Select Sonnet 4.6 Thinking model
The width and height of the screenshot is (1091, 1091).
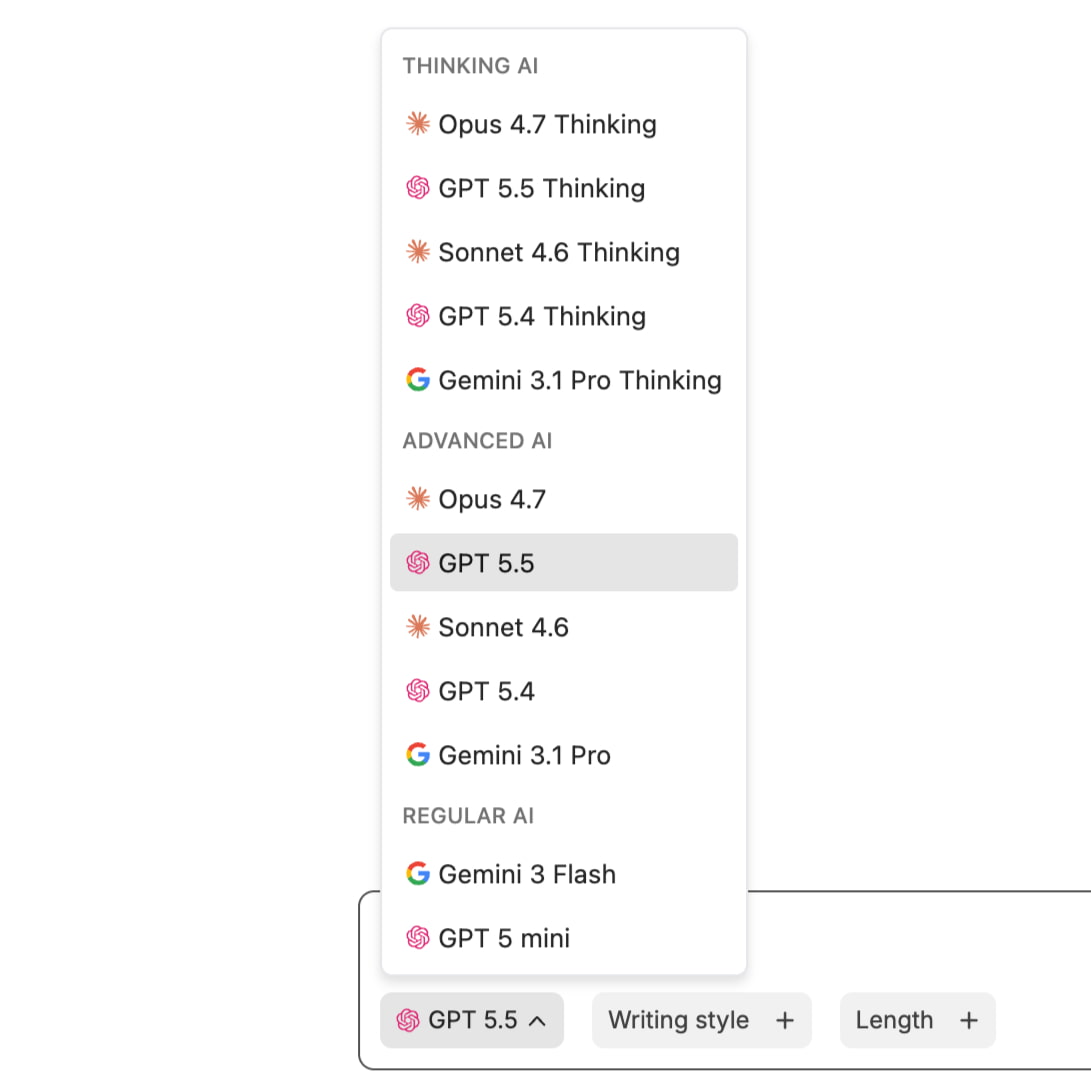pyautogui.click(x=564, y=252)
